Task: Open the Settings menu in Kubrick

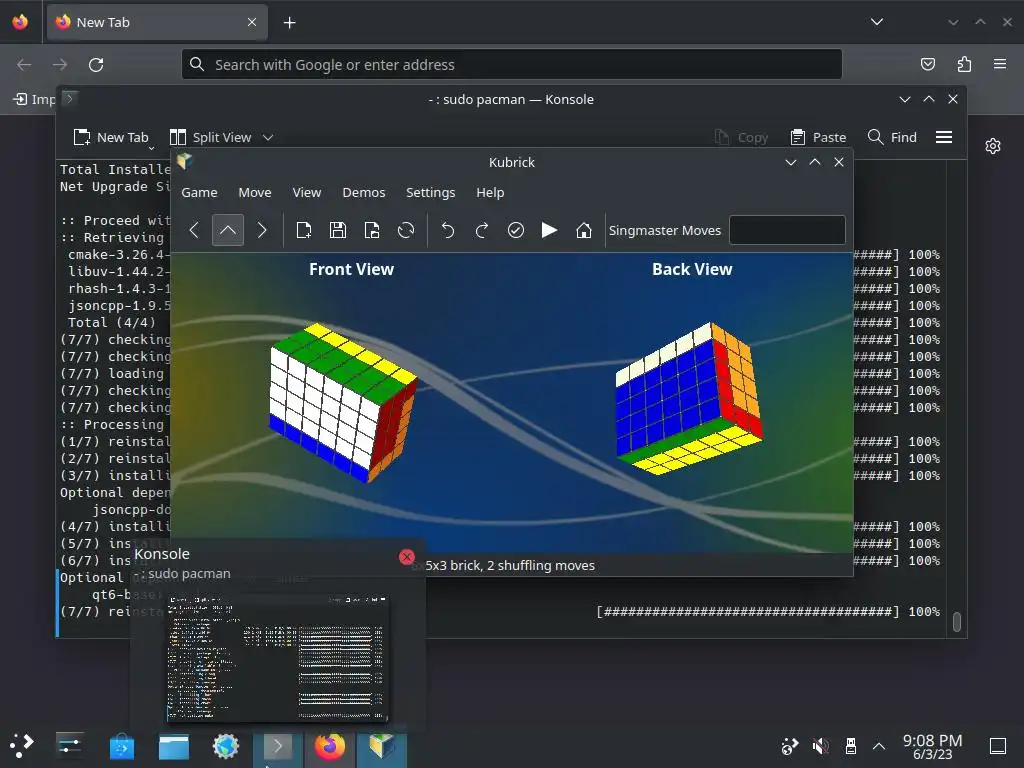Action: (x=430, y=193)
